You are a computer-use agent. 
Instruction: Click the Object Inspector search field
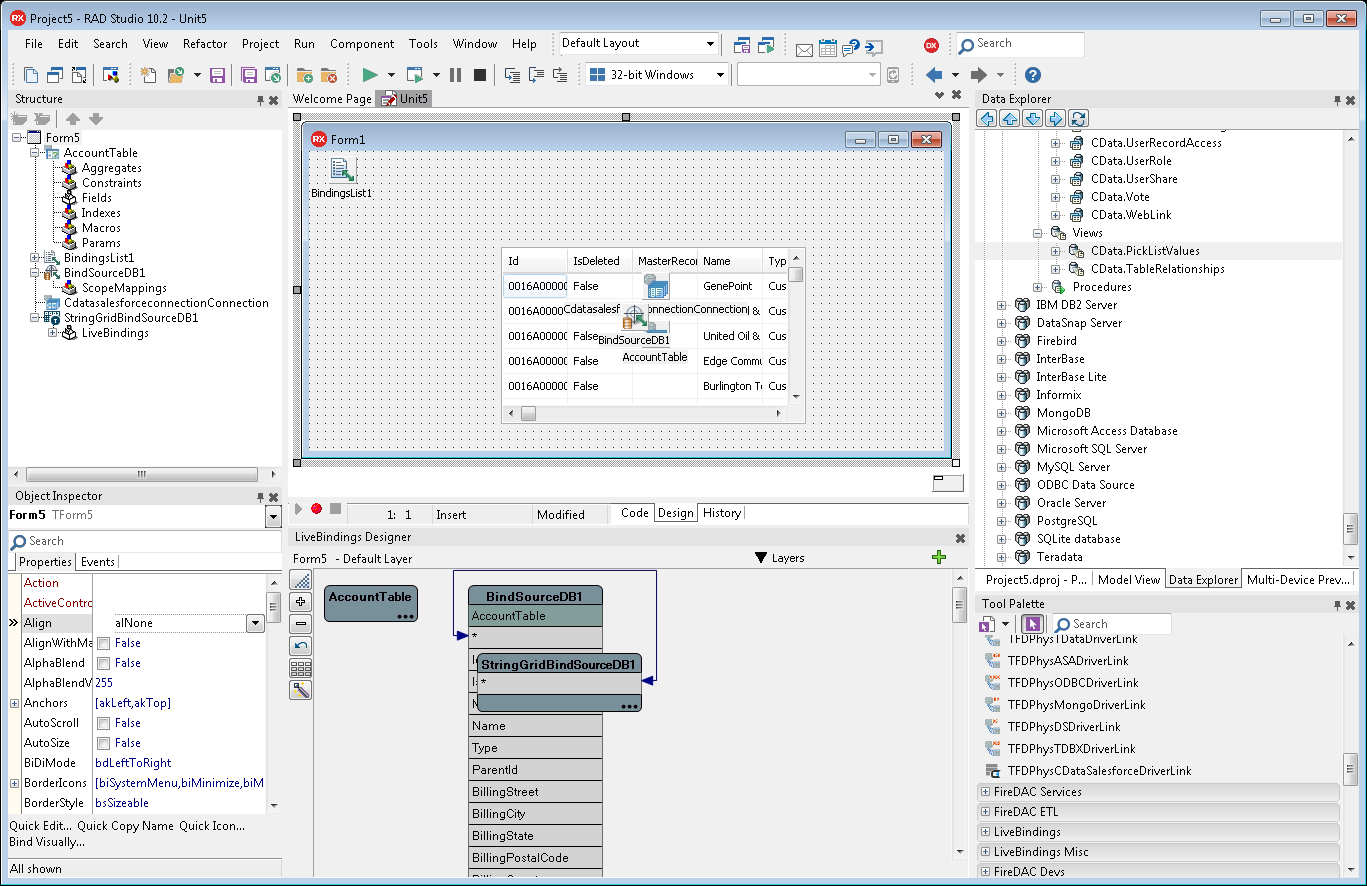point(140,541)
